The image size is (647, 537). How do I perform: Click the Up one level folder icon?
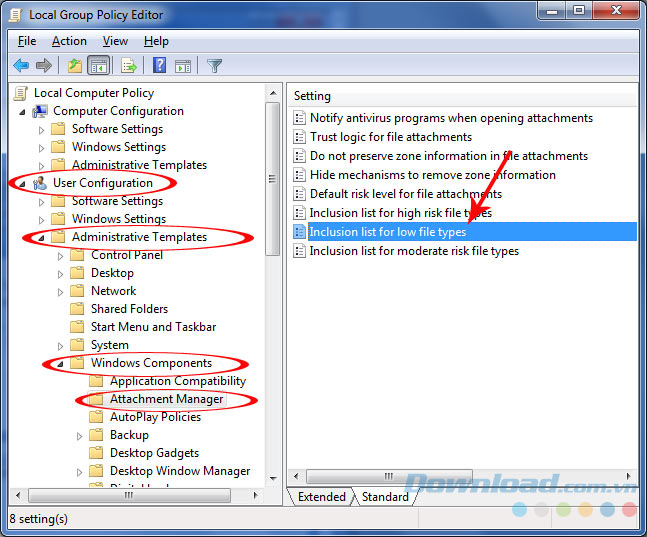(x=75, y=65)
